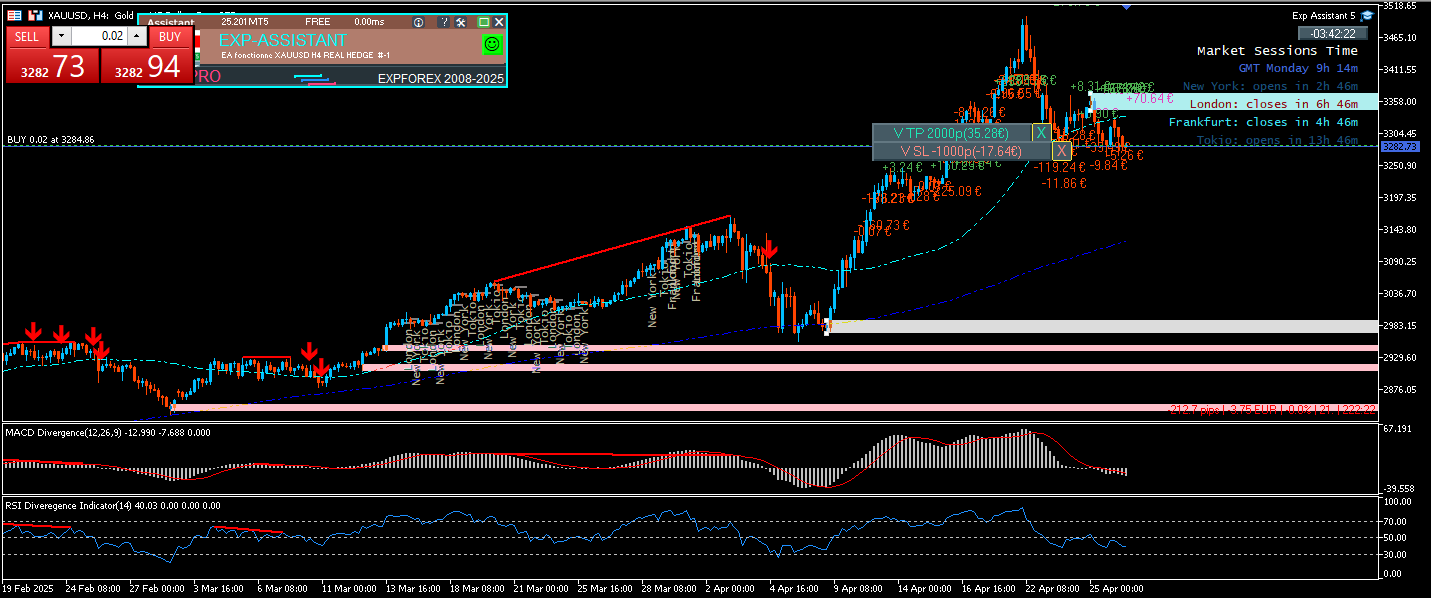Click the Exp Assistant 5 expert name
Screen dimensions: 1431x598
click(1324, 15)
